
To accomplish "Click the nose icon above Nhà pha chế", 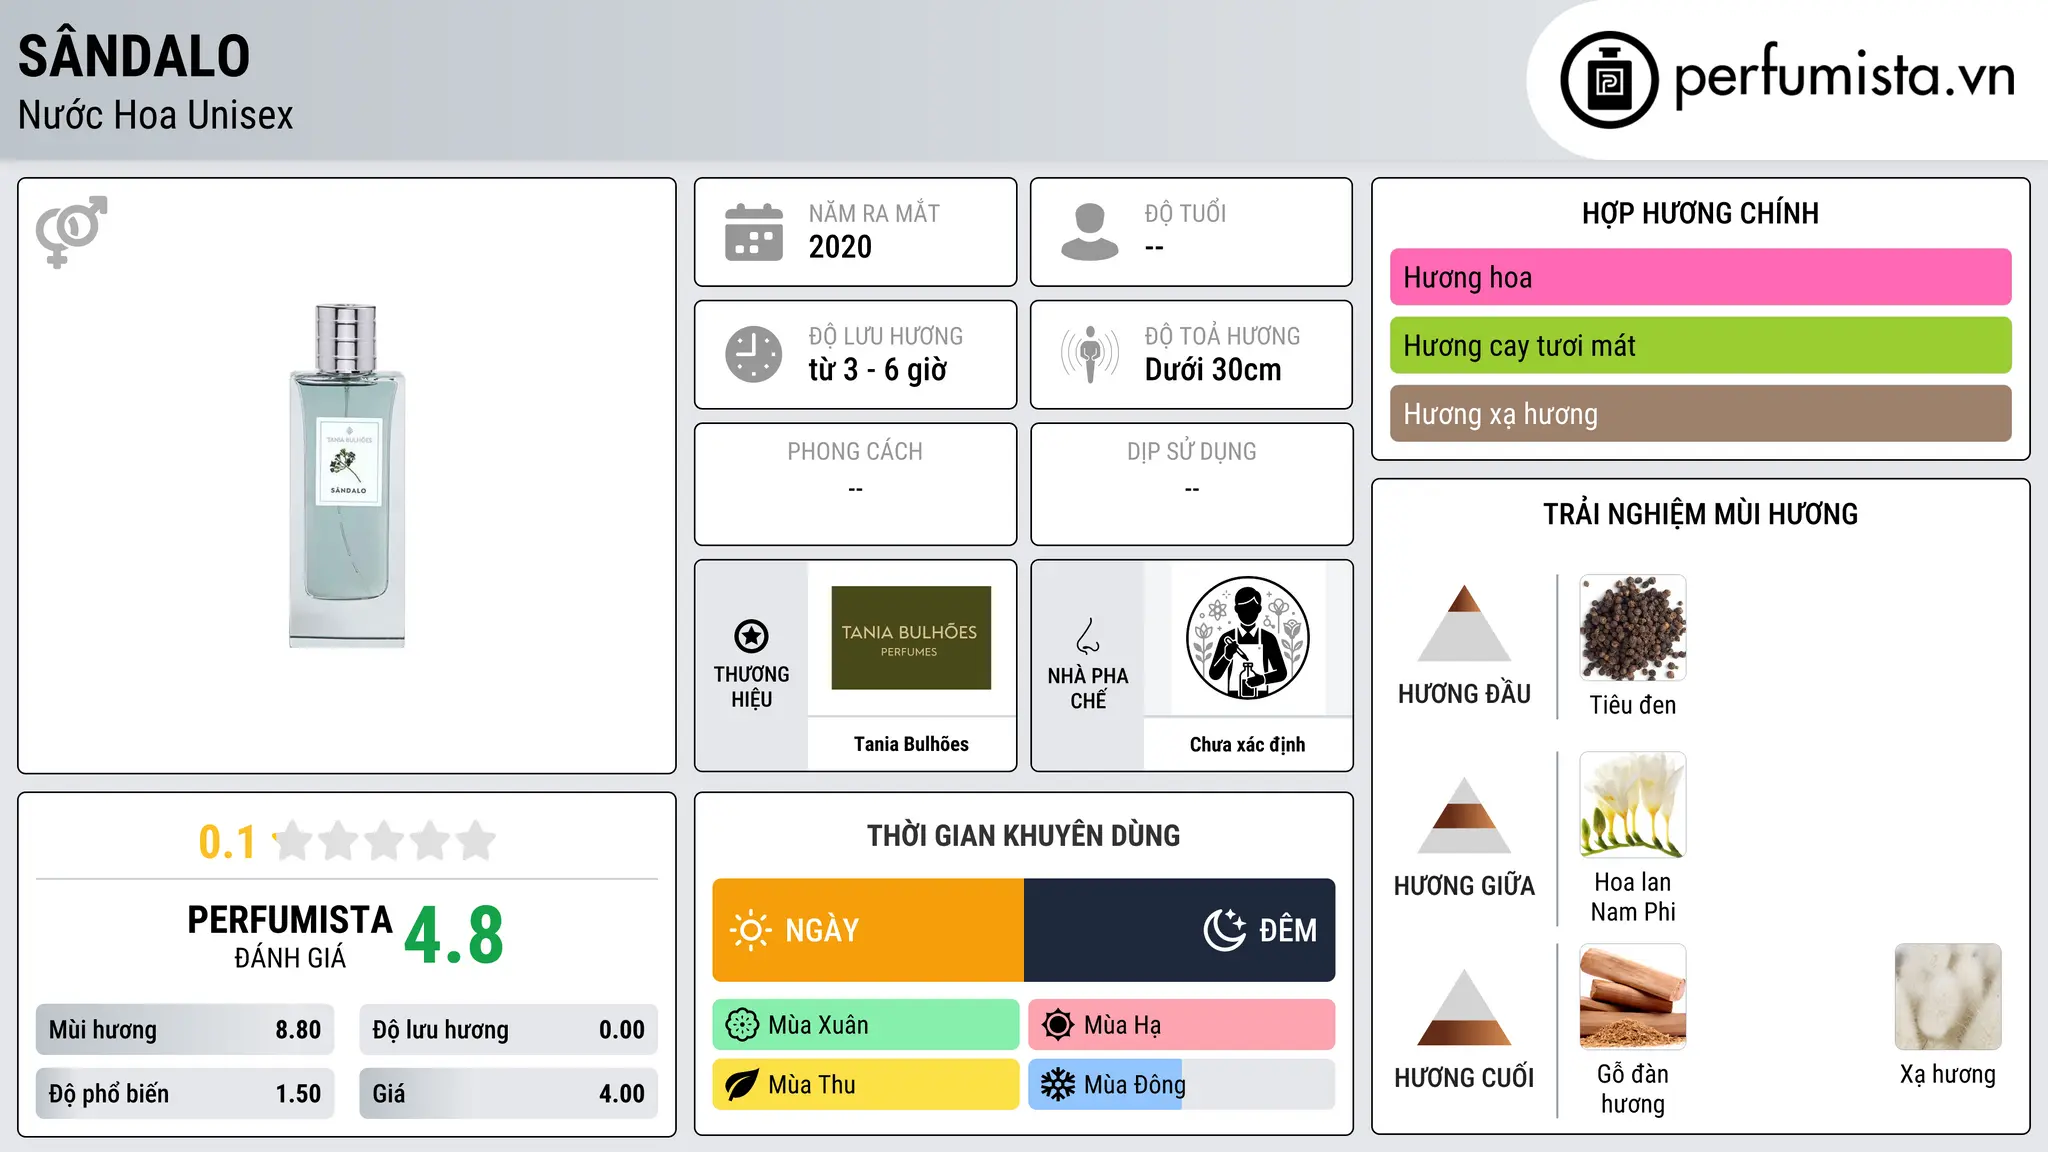I will (1088, 636).
